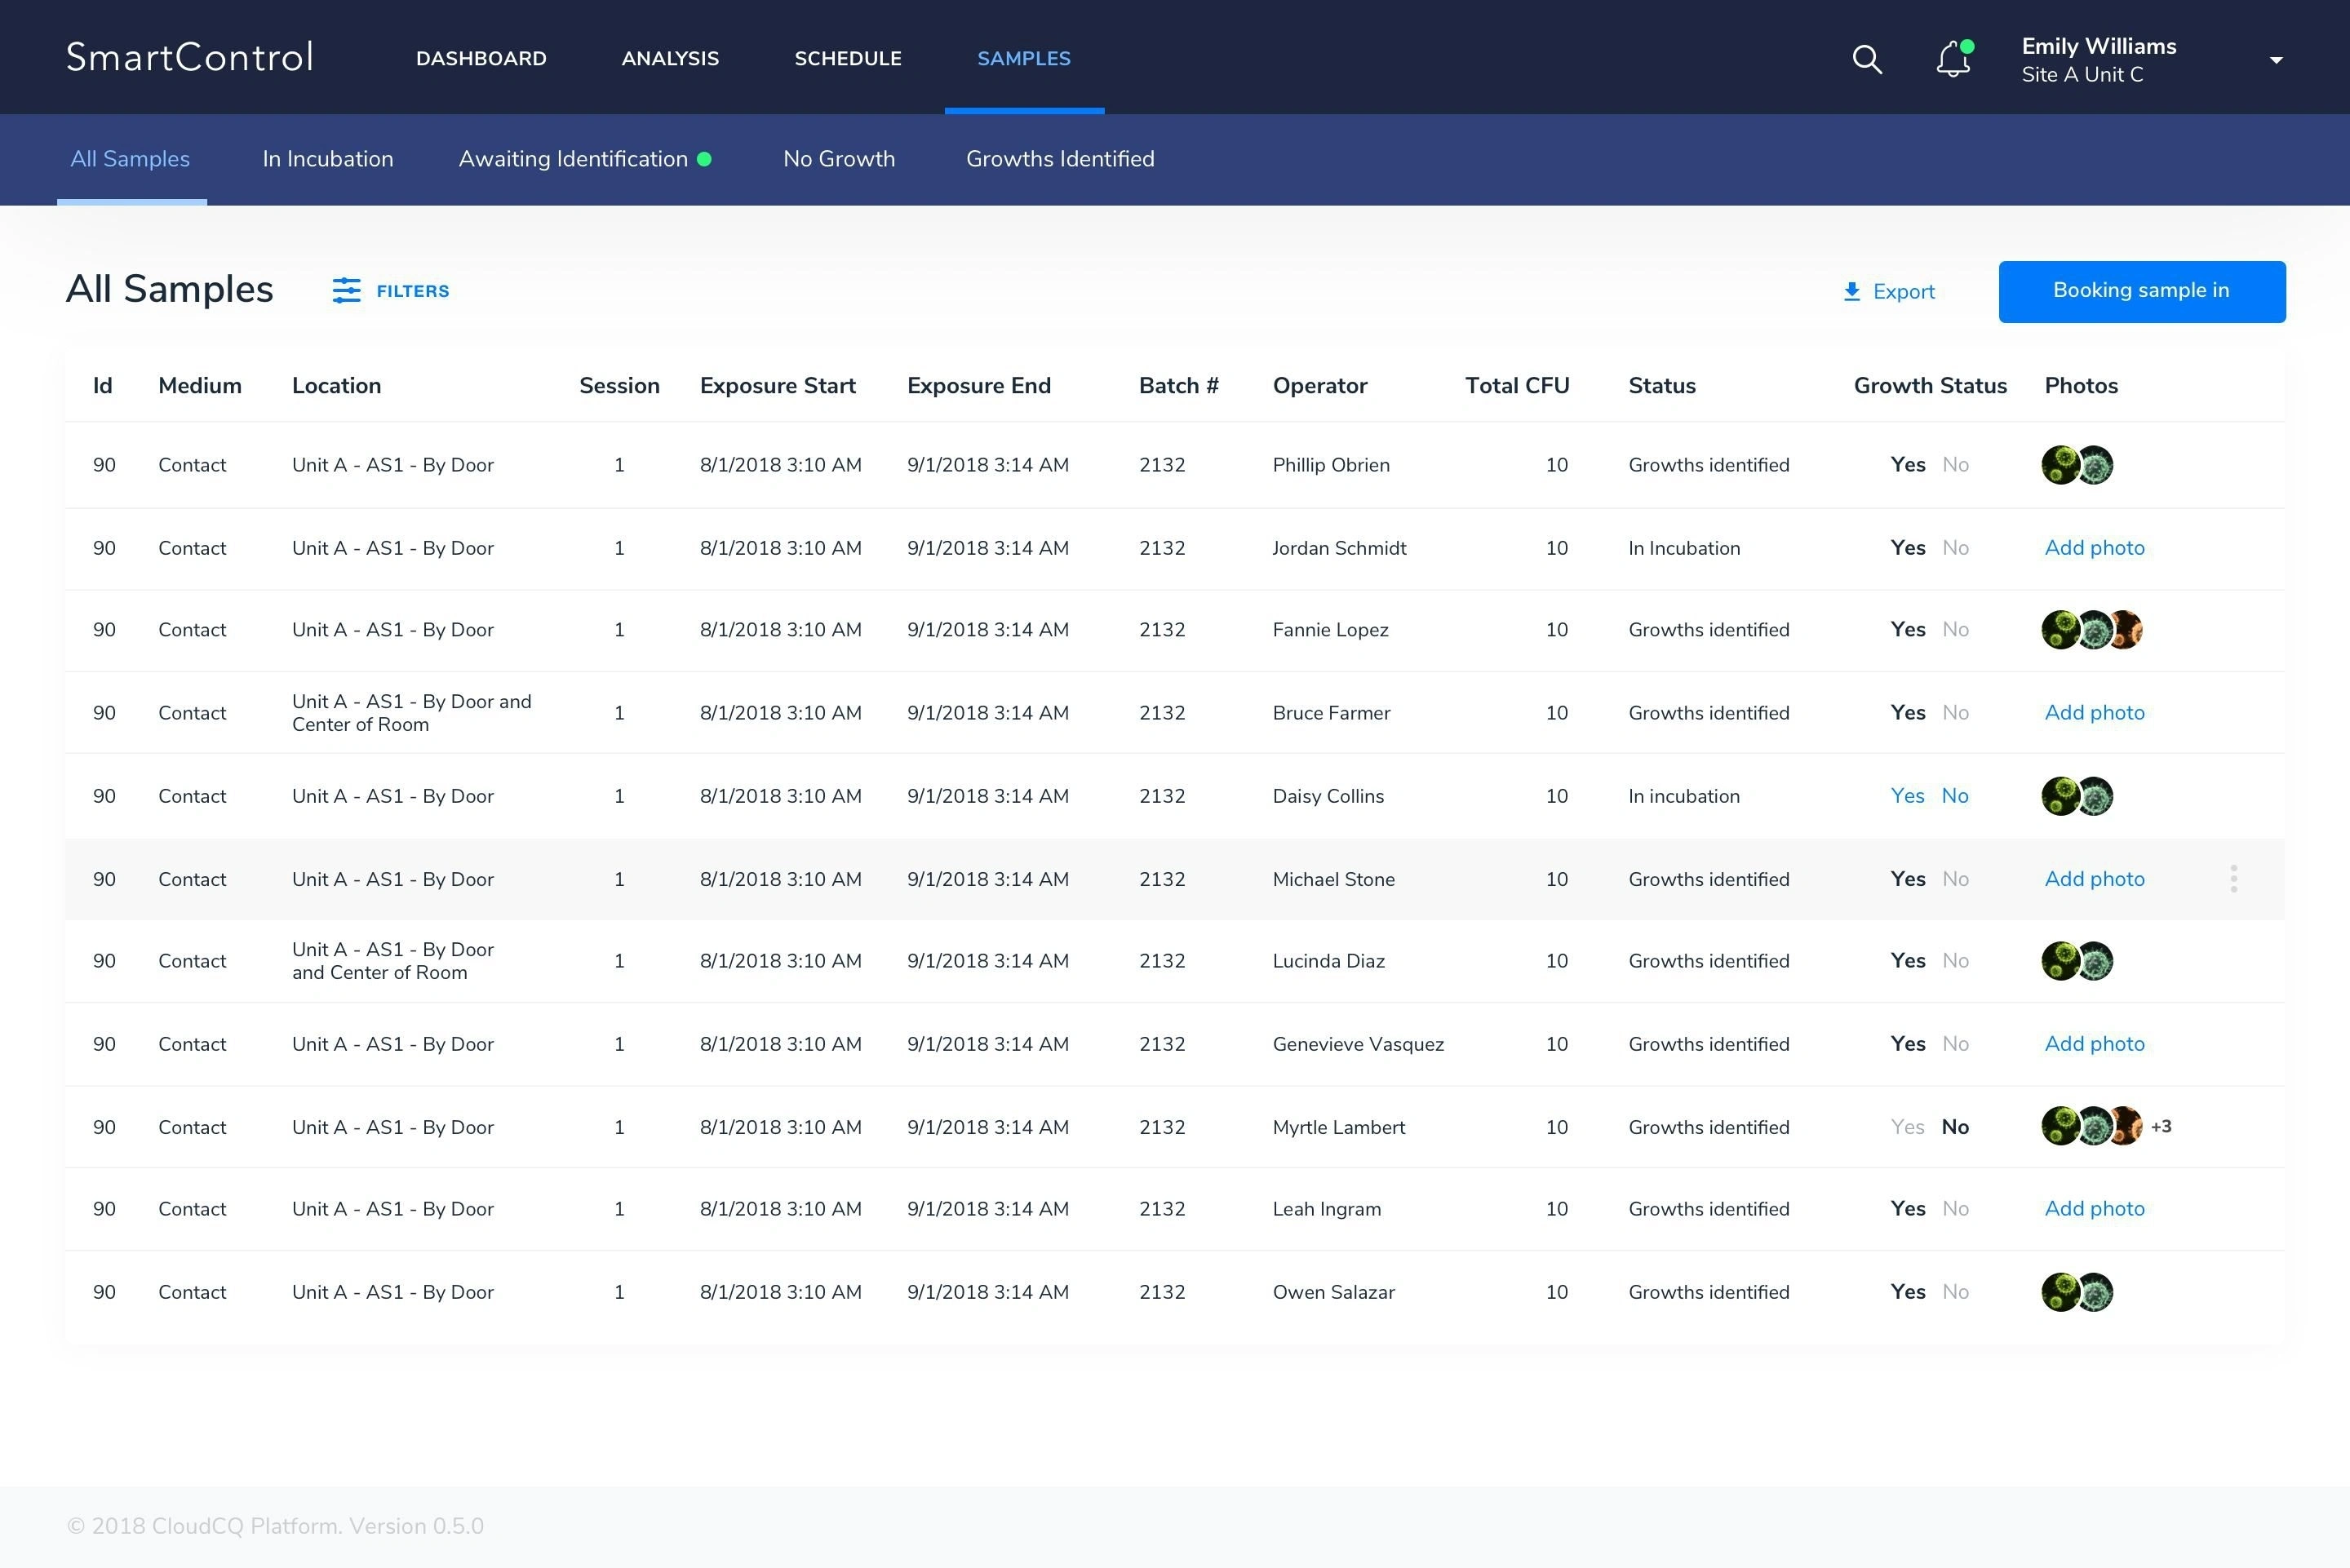Open the Growths Identified tab
This screenshot has width=2350, height=1568.
(x=1059, y=159)
